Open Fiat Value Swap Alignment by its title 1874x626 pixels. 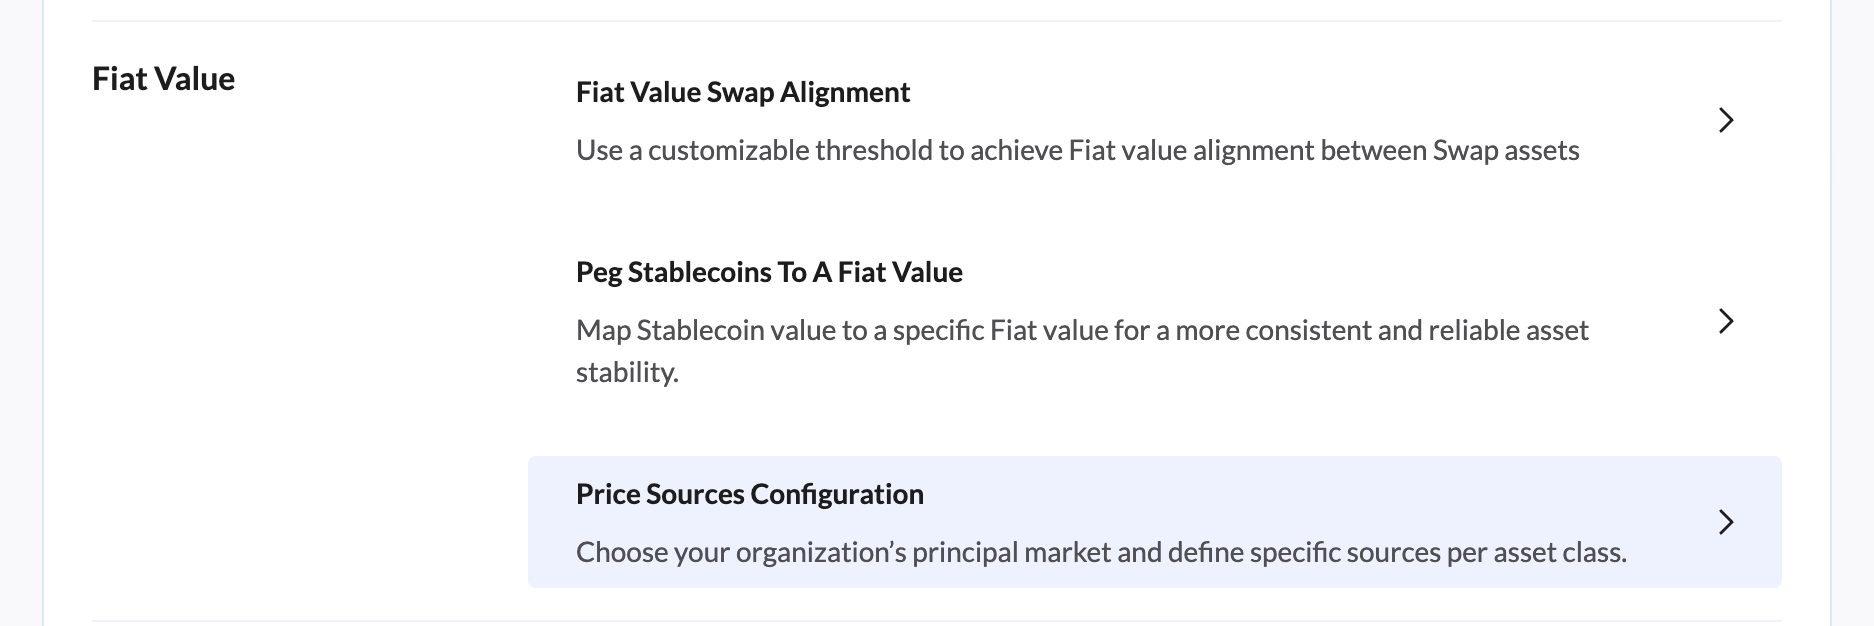(742, 92)
